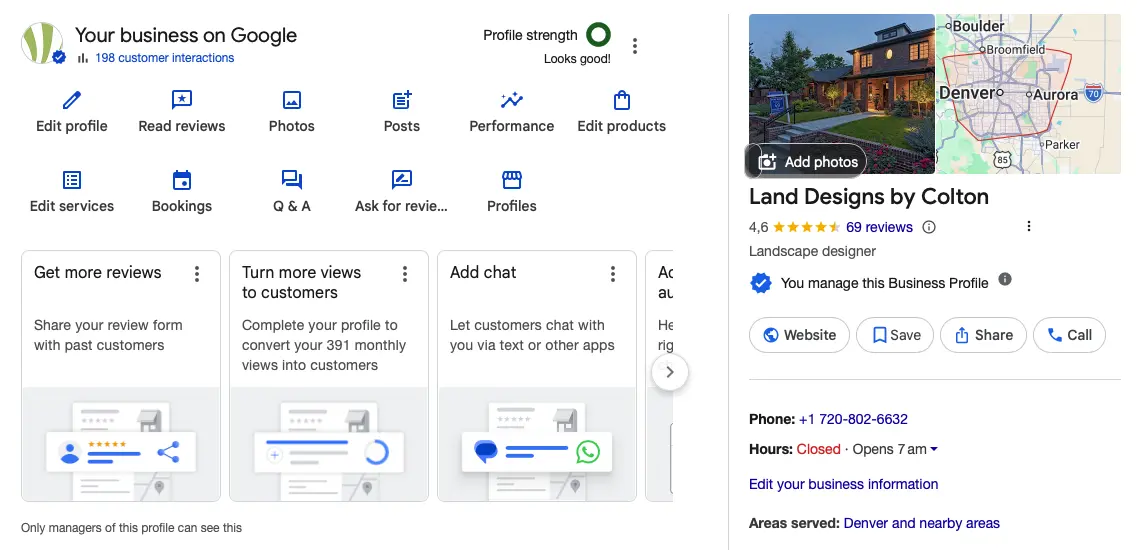Click Edit your business information link
Viewport: 1137px width, 550px height.
(843, 484)
